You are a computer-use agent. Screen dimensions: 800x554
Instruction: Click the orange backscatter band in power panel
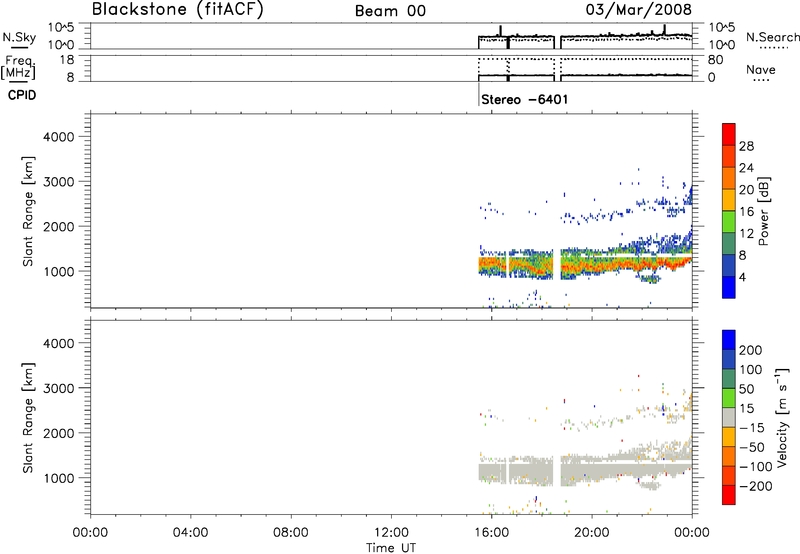pyautogui.click(x=587, y=265)
